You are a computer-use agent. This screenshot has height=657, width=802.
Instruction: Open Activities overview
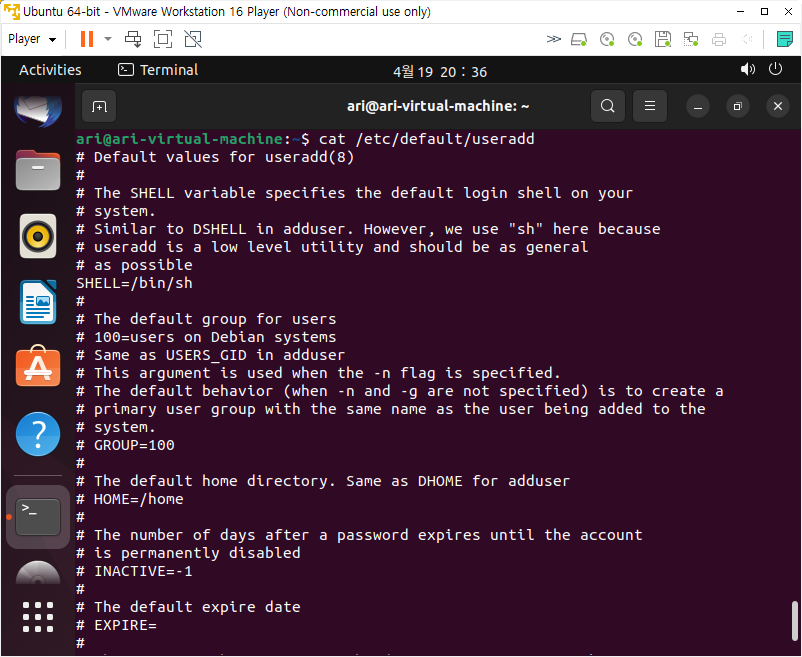50,70
